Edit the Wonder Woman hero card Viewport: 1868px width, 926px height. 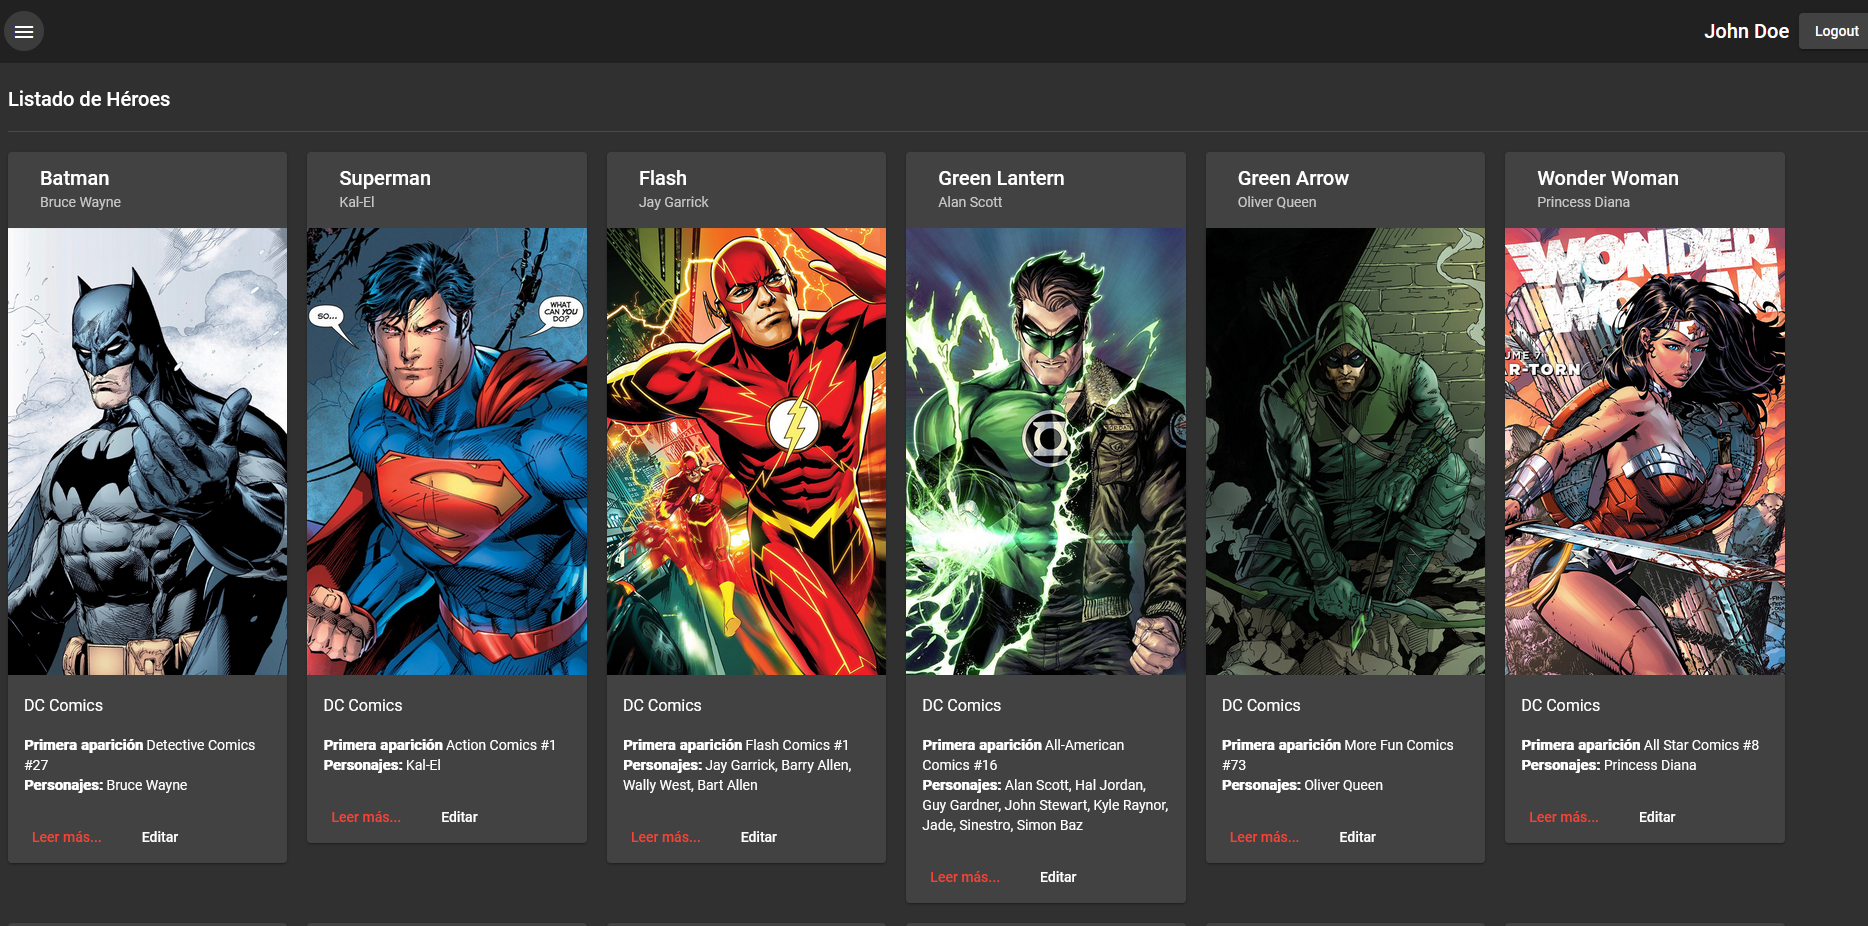[x=1657, y=817]
